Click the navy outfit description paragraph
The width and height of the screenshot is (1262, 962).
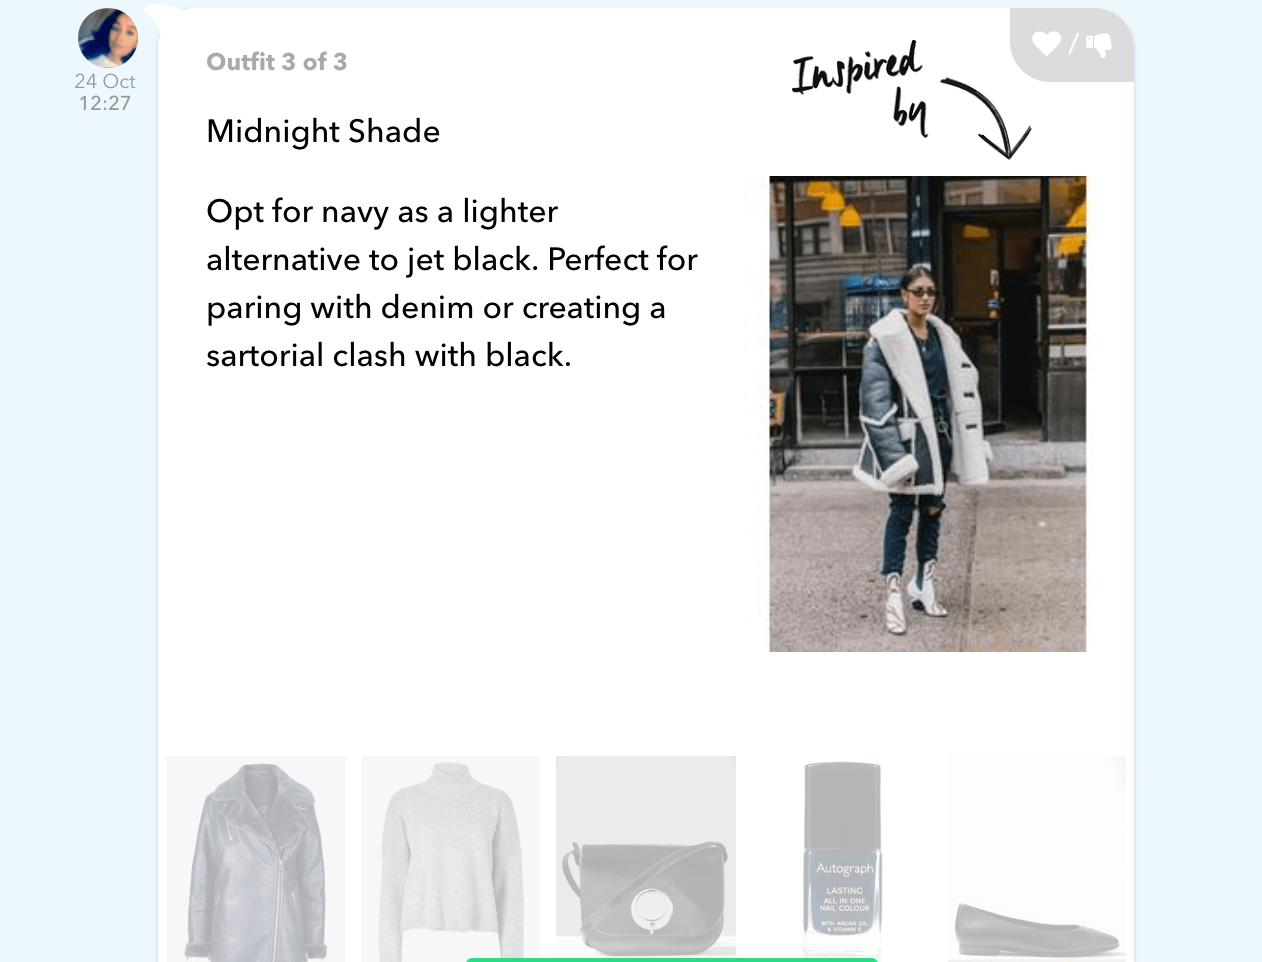click(451, 283)
